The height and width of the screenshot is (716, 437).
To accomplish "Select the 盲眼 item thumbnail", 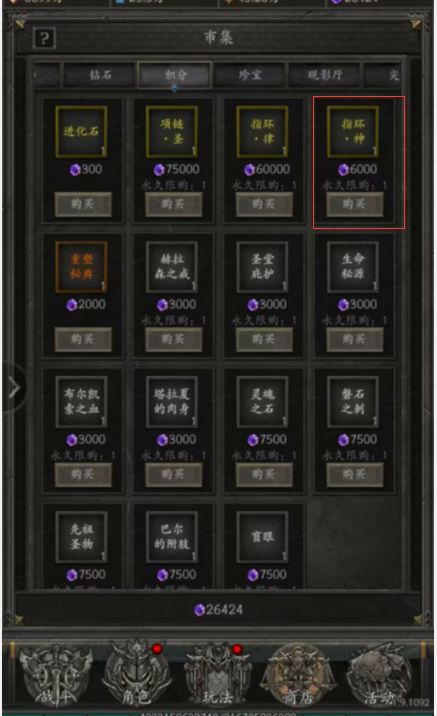I will (x=263, y=537).
